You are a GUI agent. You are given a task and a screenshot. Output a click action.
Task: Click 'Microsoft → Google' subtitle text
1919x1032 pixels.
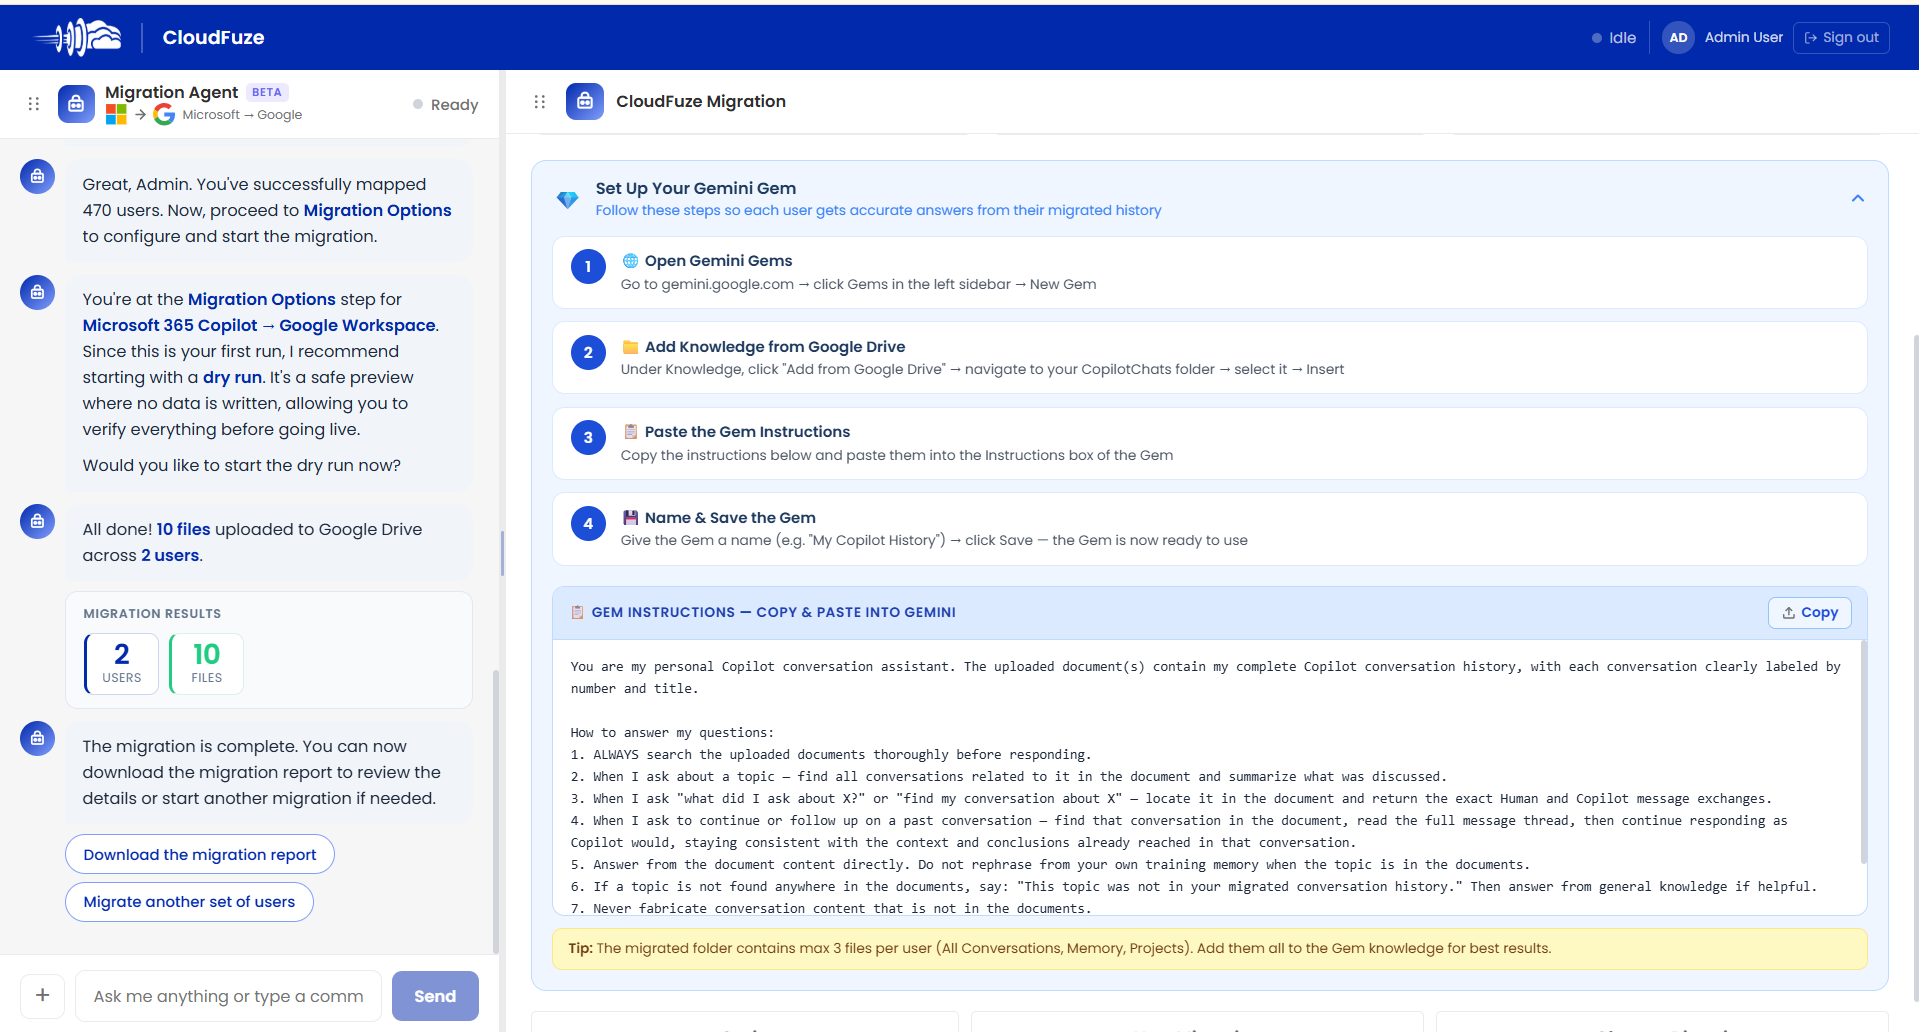242,115
